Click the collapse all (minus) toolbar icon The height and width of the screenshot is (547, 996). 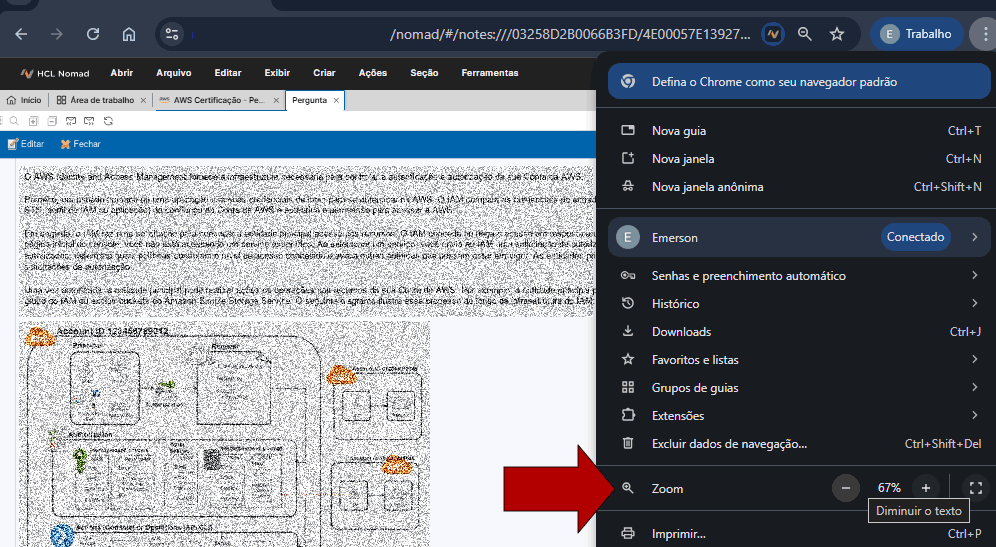(x=52, y=121)
